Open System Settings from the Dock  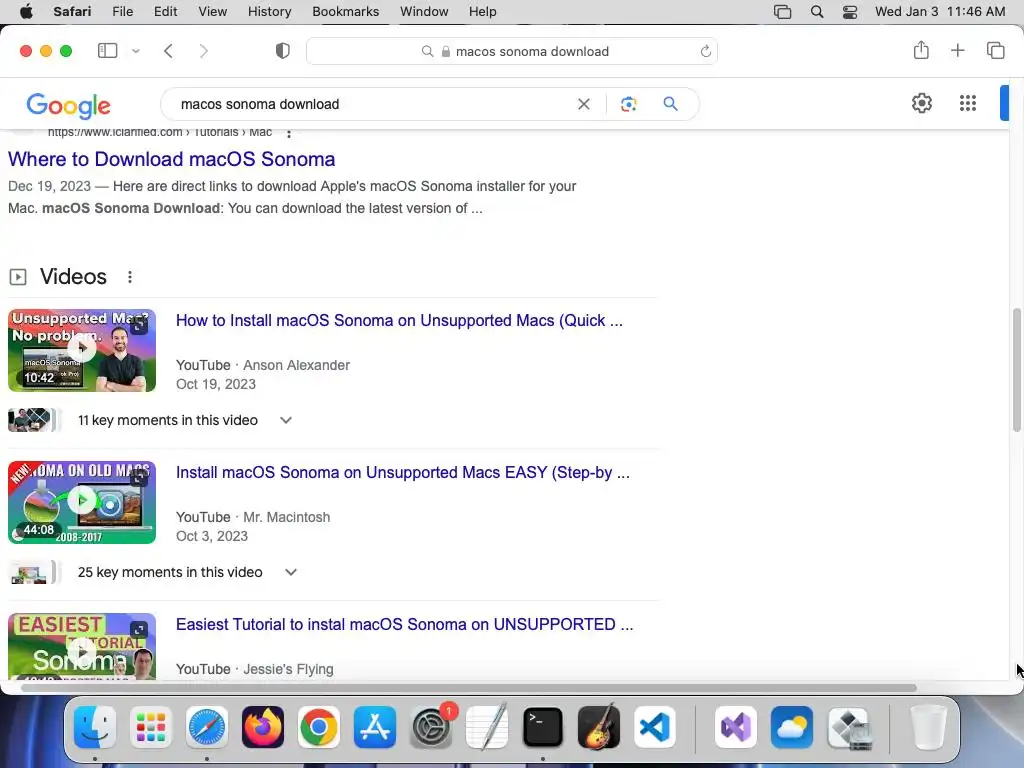431,727
